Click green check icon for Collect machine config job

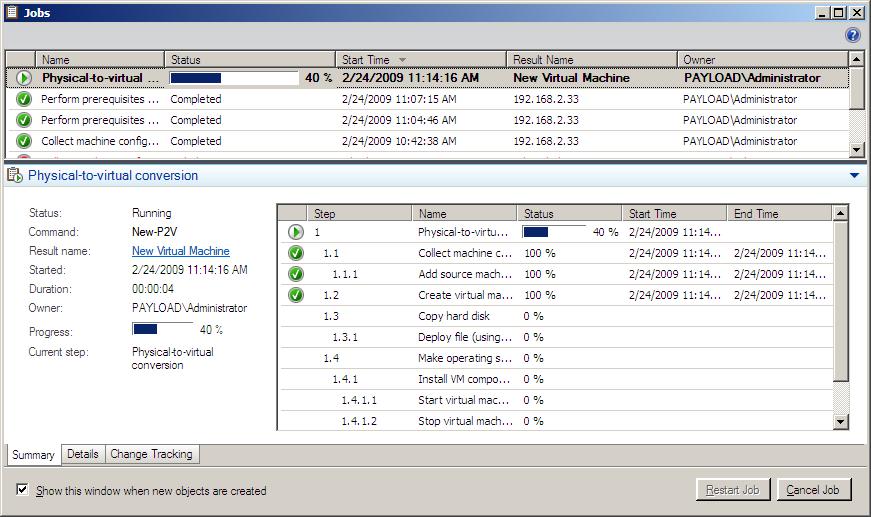tap(24, 141)
